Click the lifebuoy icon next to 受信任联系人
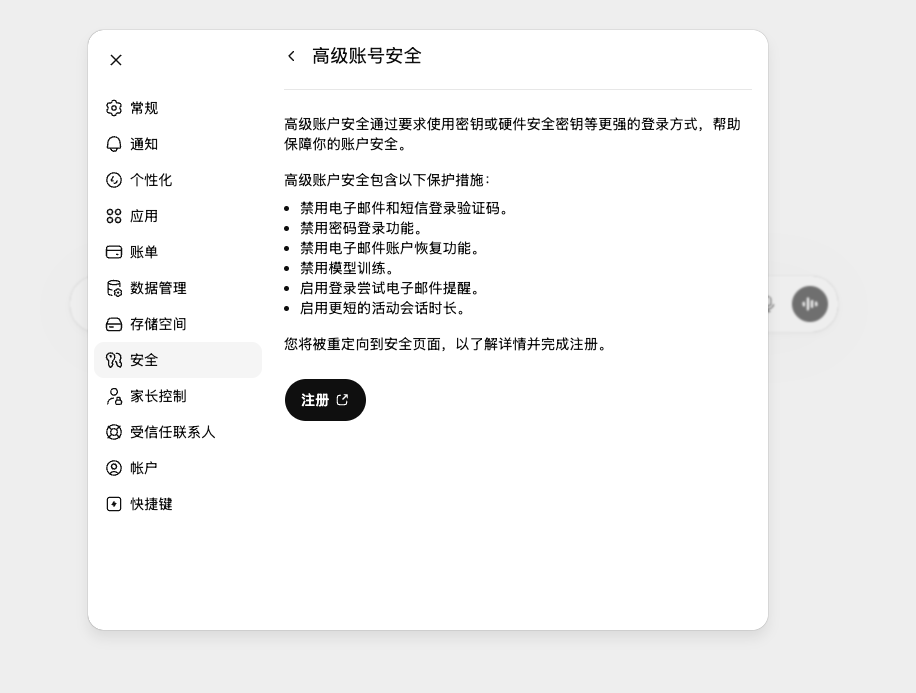 (114, 432)
